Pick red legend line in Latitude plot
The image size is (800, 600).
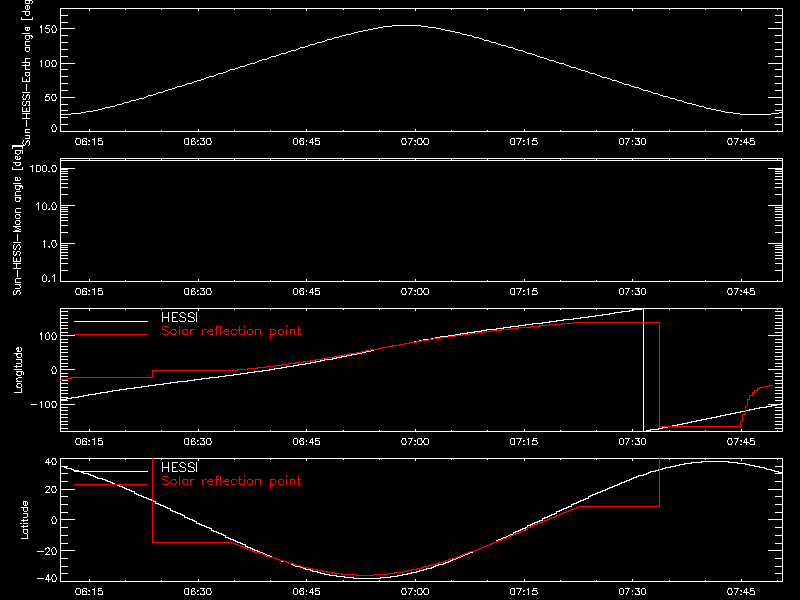pos(111,485)
